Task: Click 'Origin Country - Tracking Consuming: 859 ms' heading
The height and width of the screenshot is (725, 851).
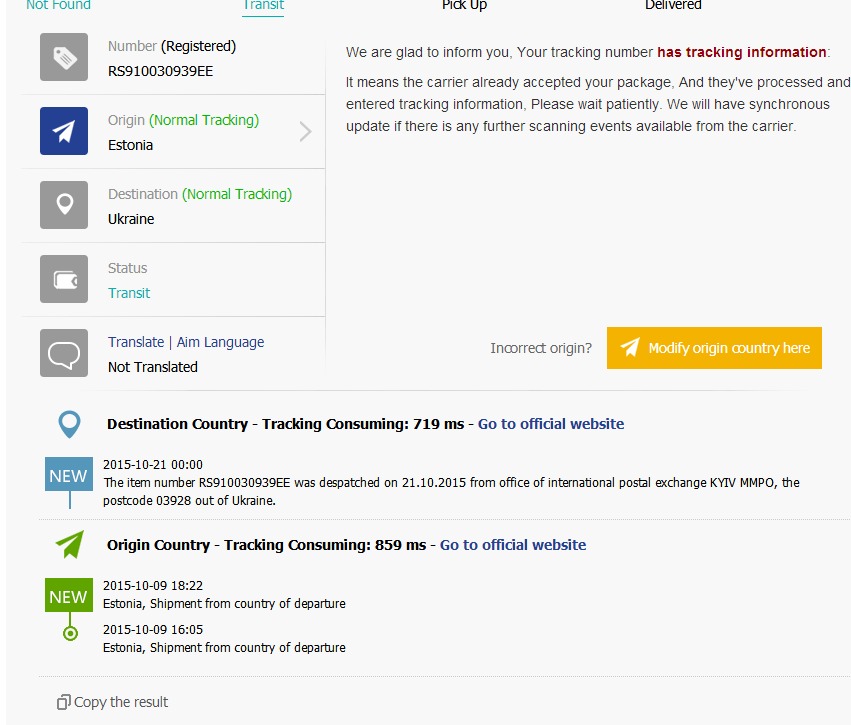Action: pyautogui.click(x=266, y=545)
